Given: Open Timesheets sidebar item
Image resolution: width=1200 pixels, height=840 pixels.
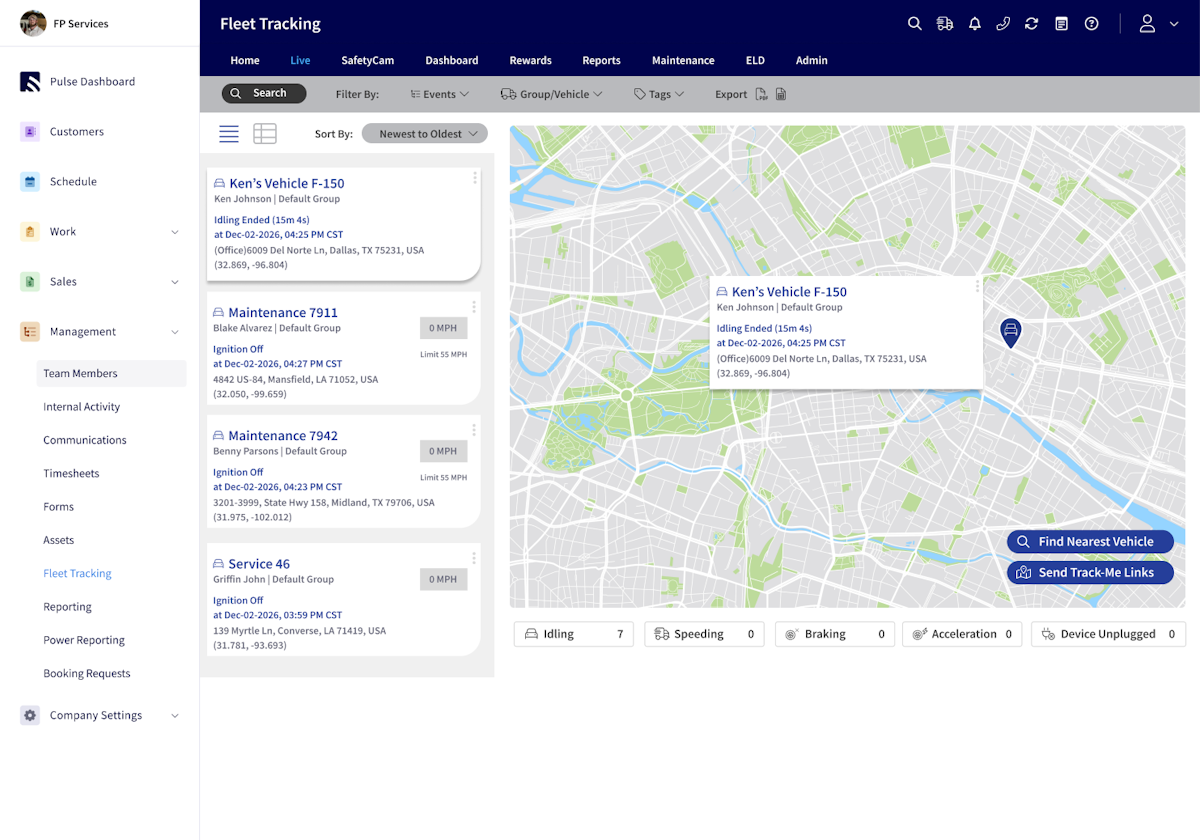Looking at the screenshot, I should [71, 474].
